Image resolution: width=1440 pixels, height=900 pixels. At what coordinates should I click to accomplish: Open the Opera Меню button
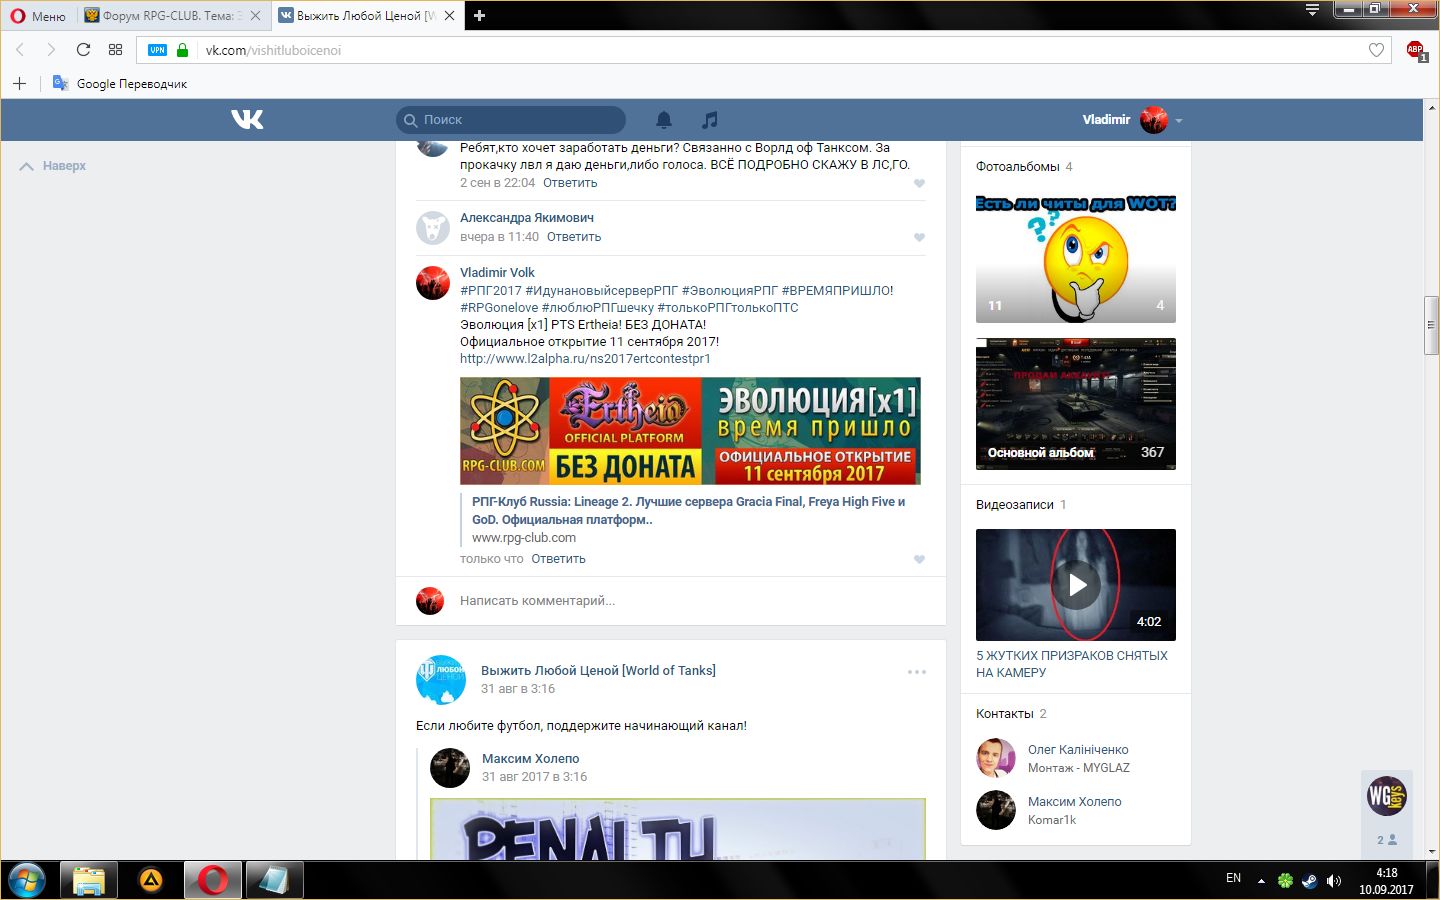pos(38,15)
